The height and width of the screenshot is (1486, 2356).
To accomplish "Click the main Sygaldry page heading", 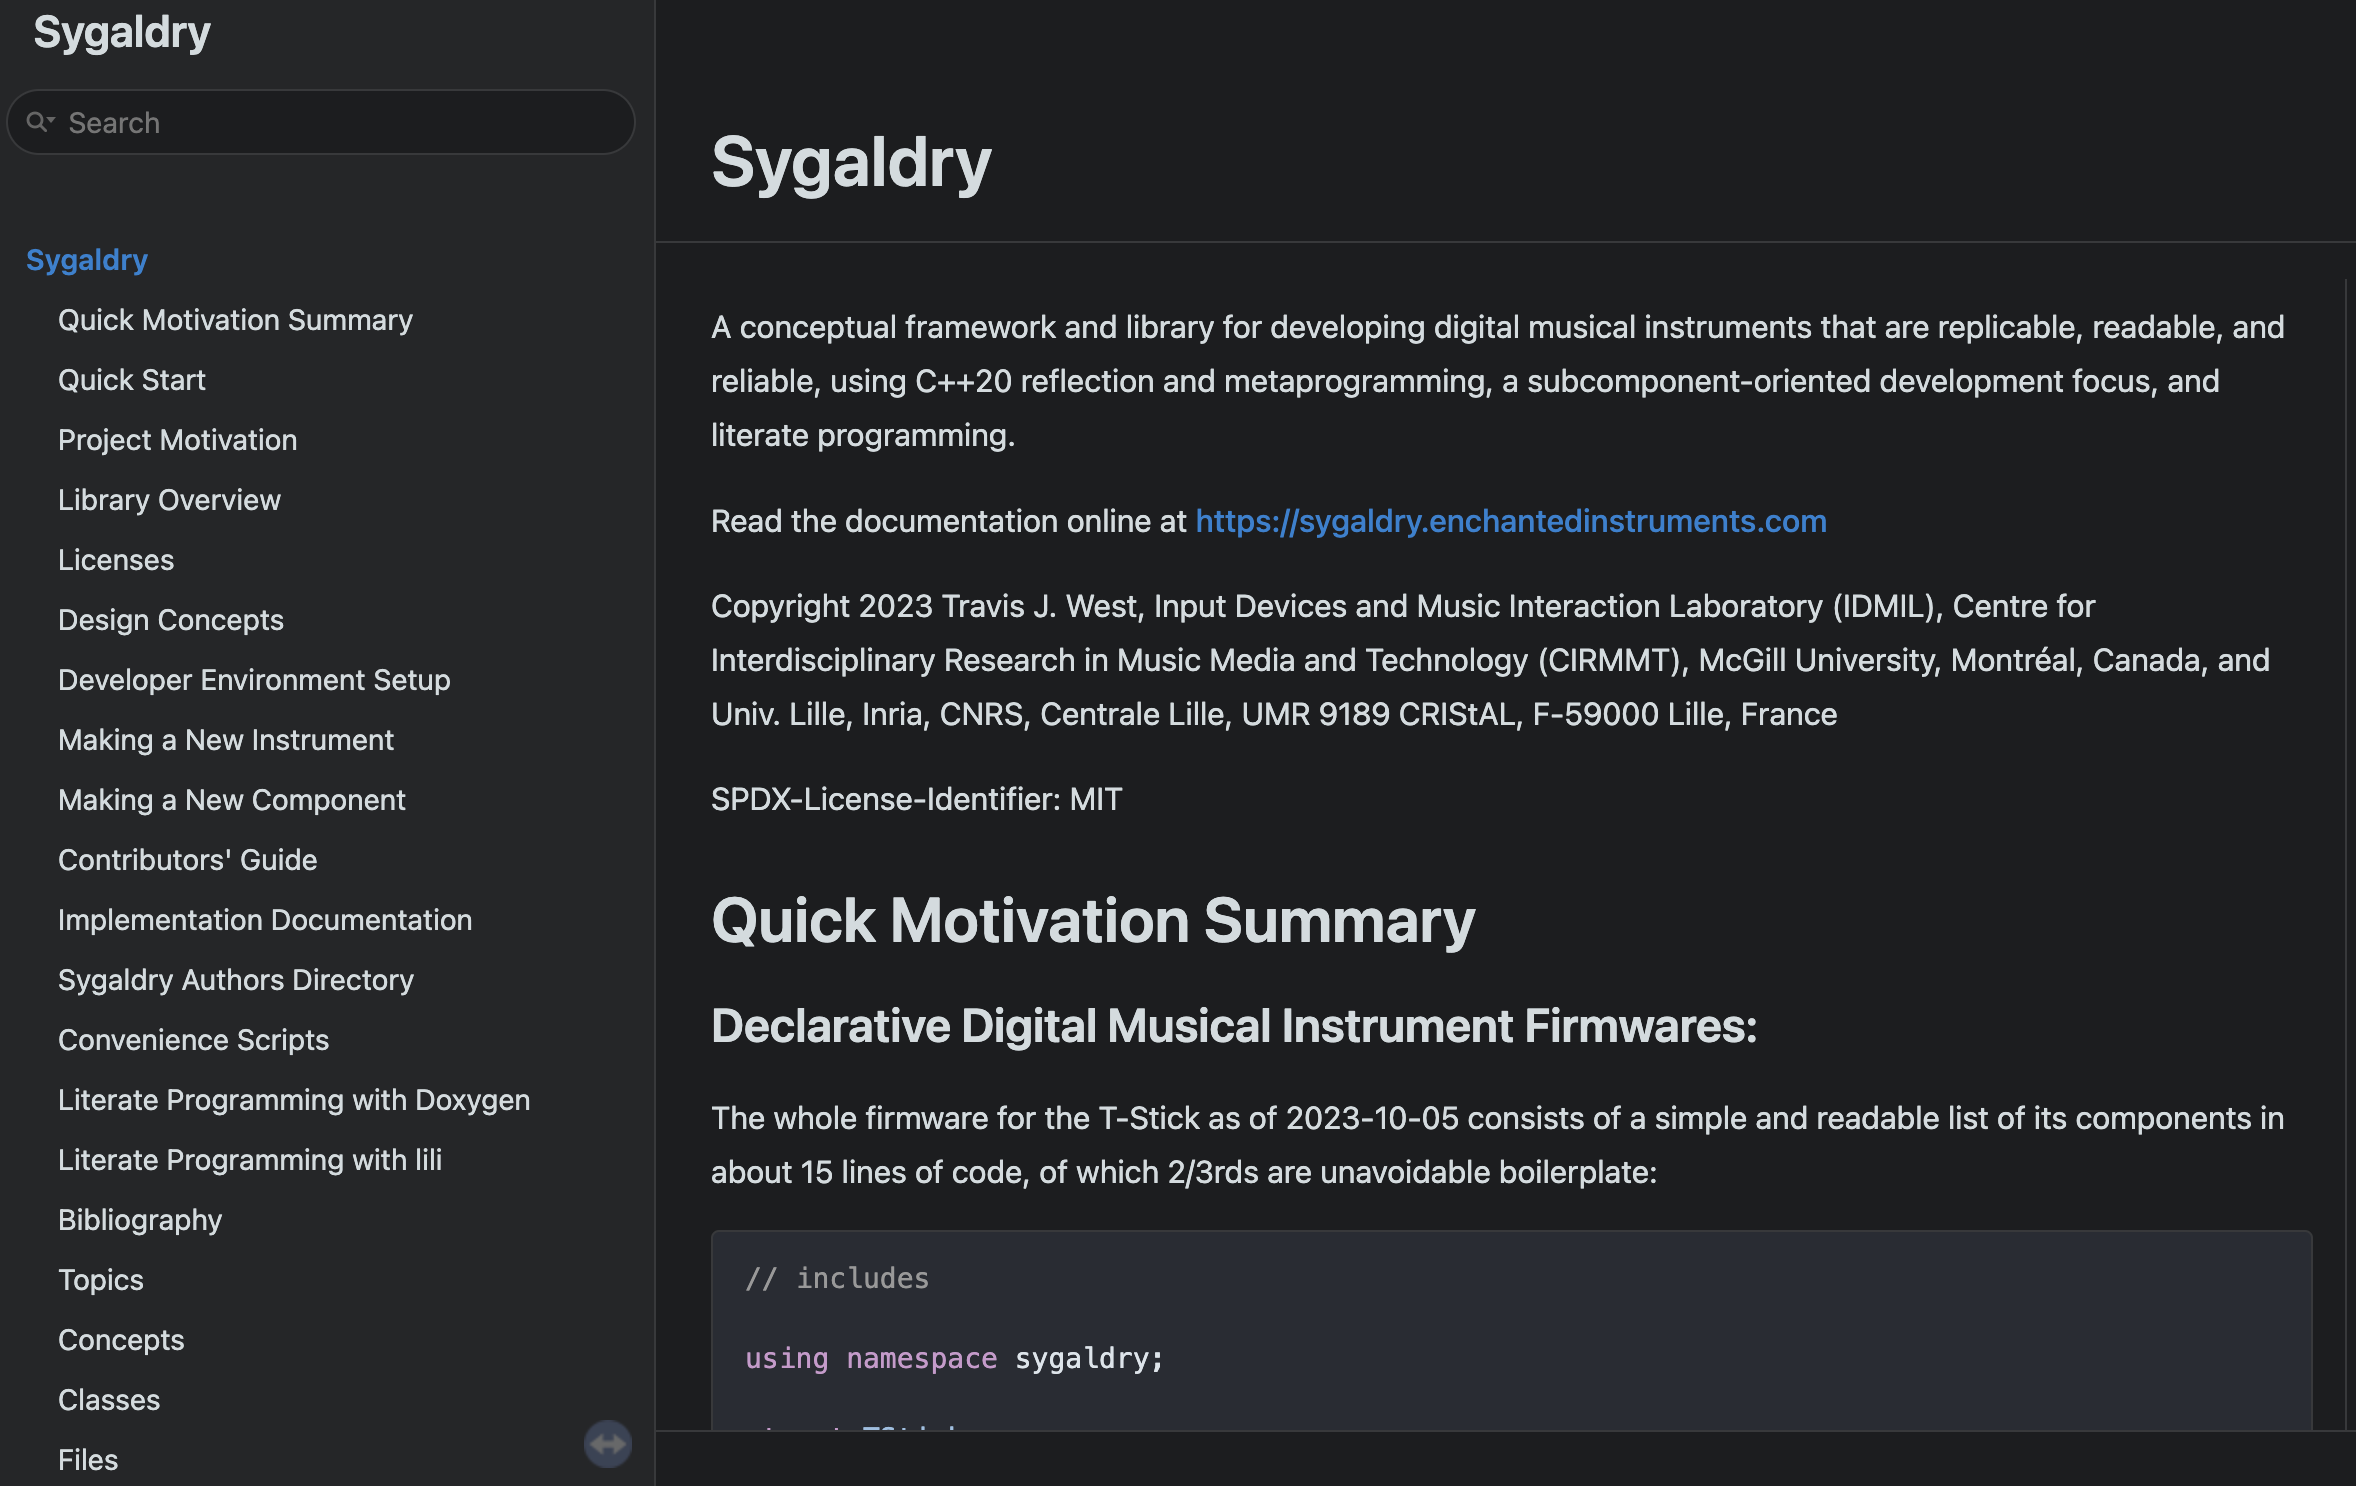I will (851, 162).
